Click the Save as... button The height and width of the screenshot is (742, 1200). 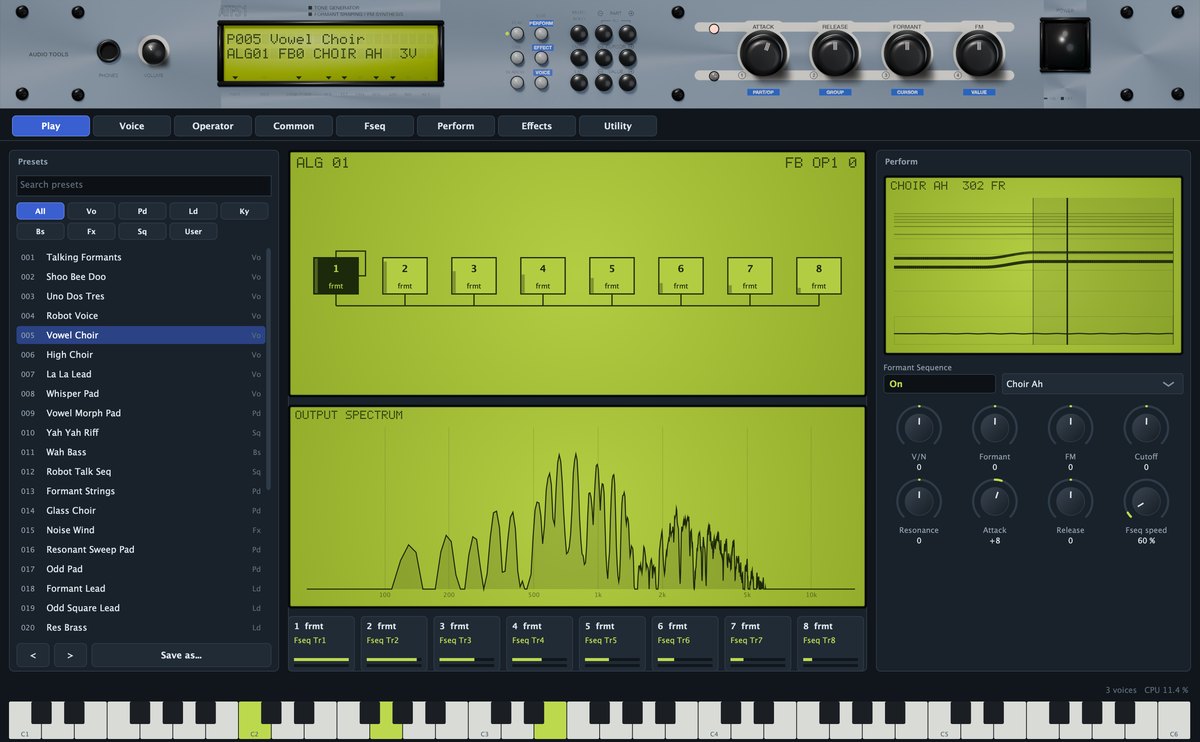coord(181,655)
